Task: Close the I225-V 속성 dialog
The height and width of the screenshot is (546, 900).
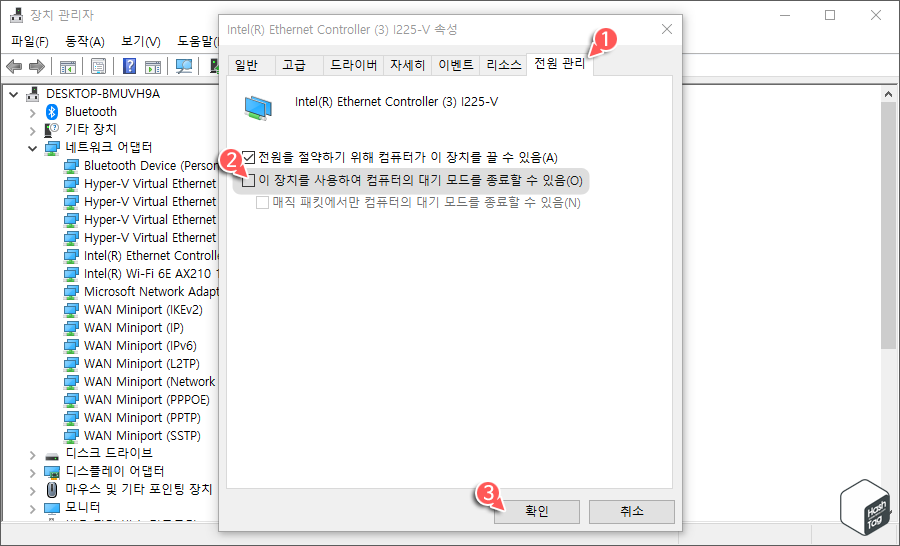Action: click(666, 29)
